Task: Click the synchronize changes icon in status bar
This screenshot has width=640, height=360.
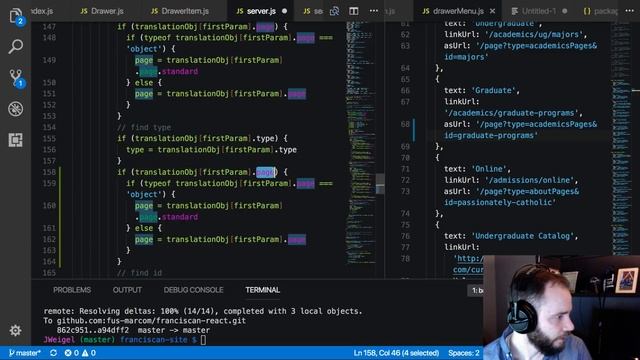Action: tap(53, 353)
